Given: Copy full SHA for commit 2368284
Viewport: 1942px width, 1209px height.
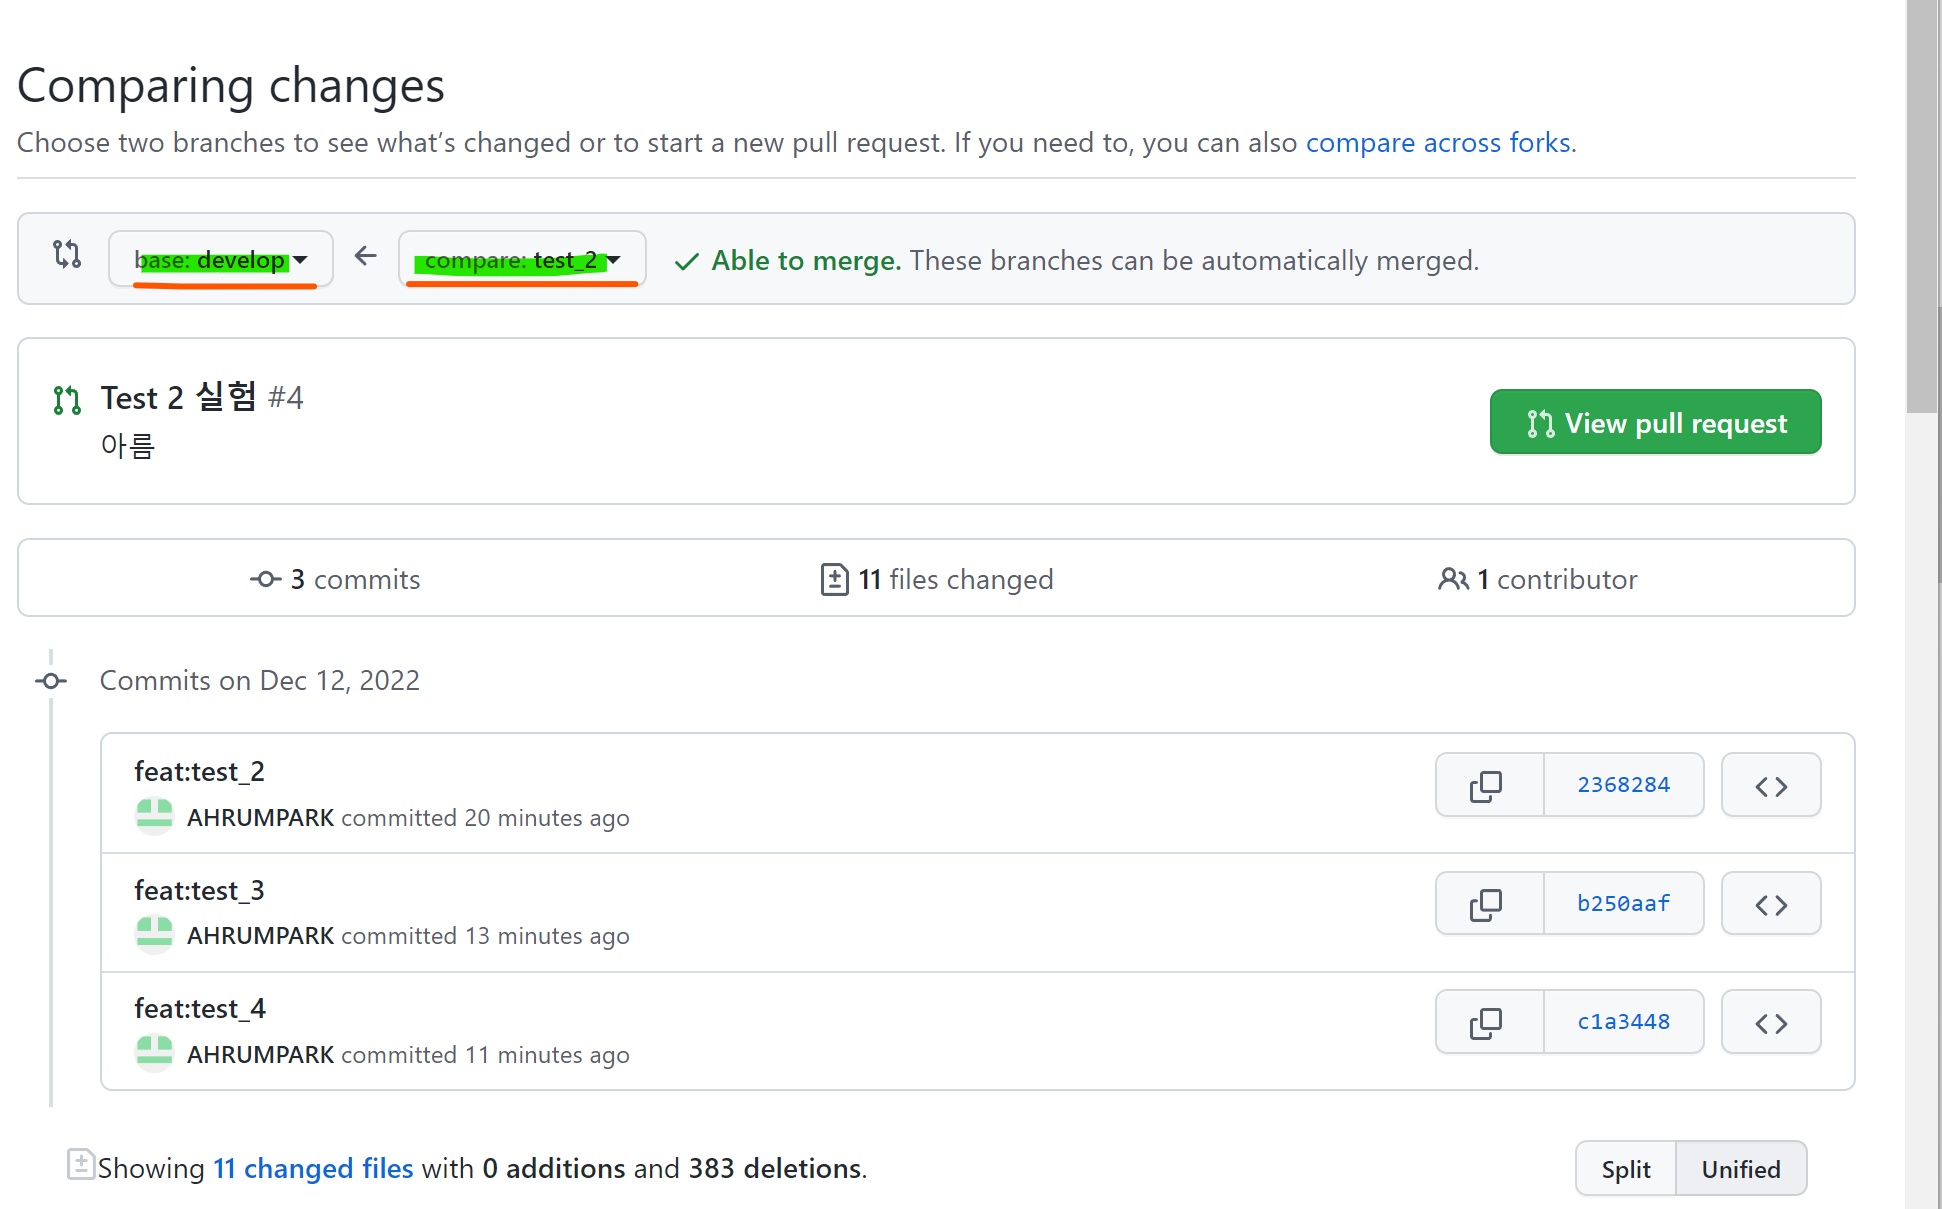Looking at the screenshot, I should tap(1488, 786).
